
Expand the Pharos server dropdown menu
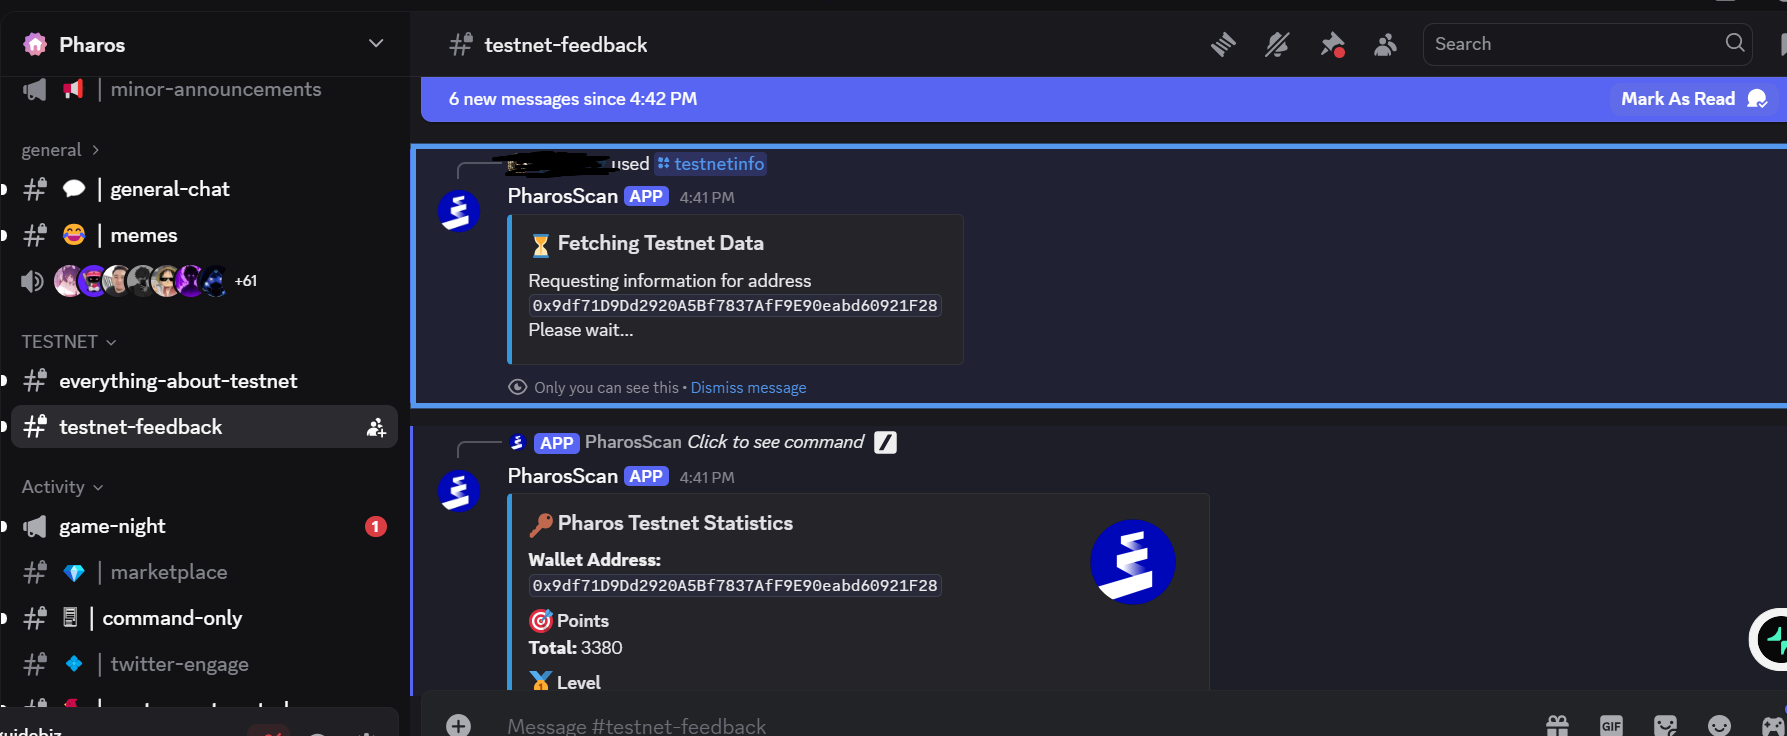[376, 43]
